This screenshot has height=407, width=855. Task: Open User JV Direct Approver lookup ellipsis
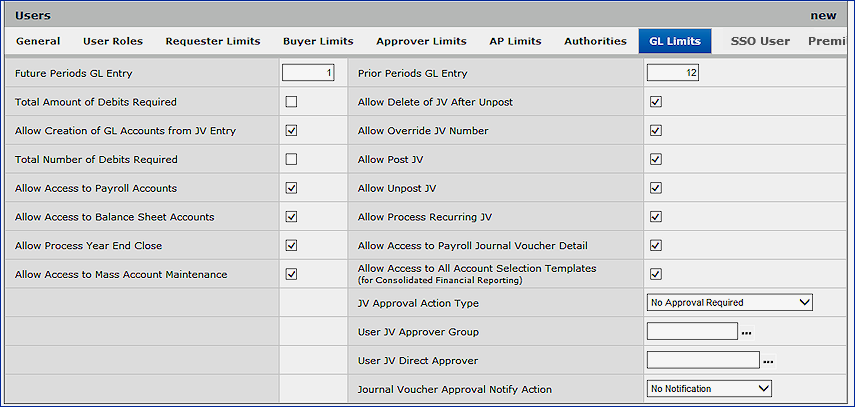tap(768, 362)
